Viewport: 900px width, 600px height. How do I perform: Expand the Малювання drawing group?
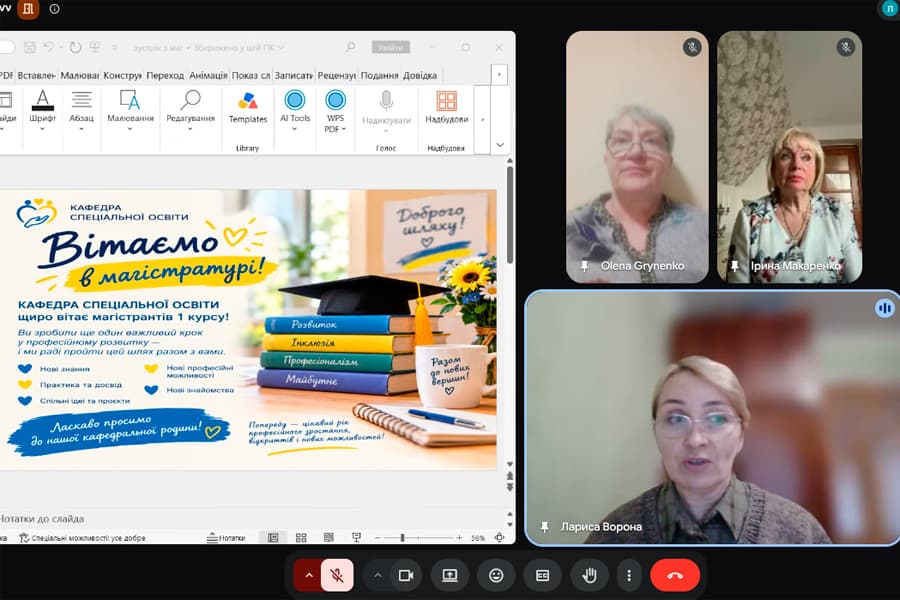[130, 110]
